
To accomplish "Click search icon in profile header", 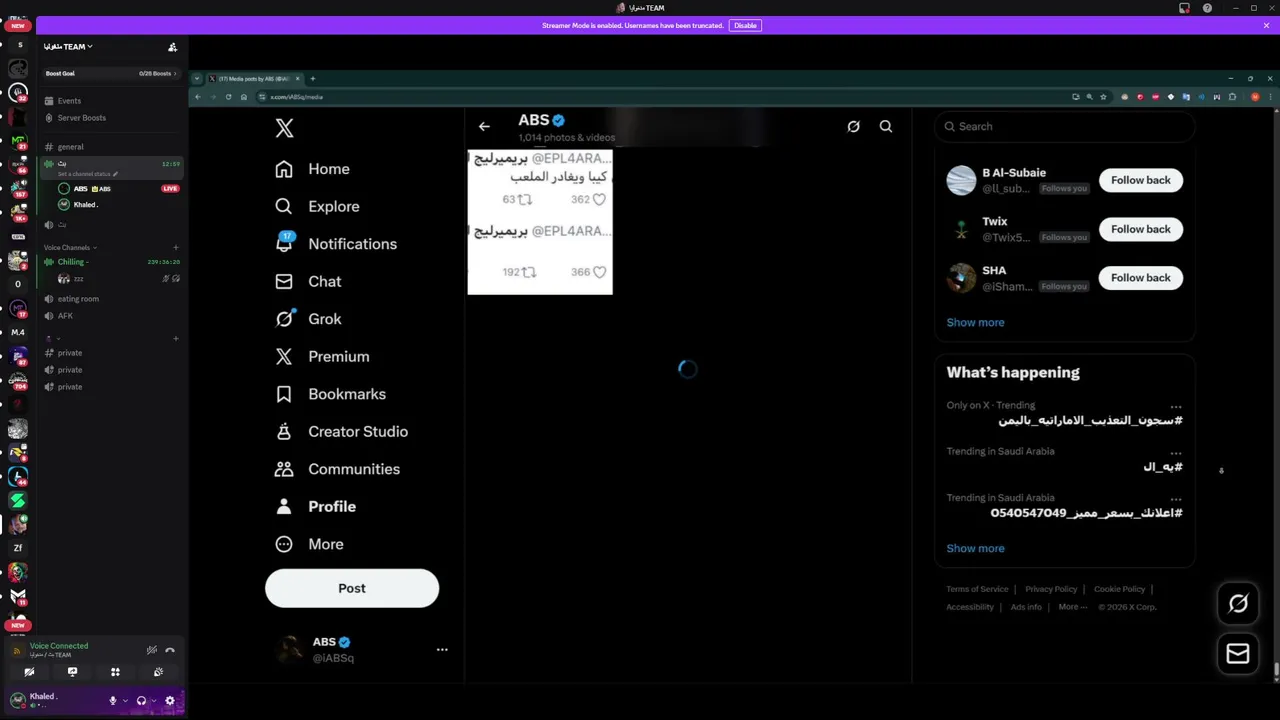I will pyautogui.click(x=886, y=127).
